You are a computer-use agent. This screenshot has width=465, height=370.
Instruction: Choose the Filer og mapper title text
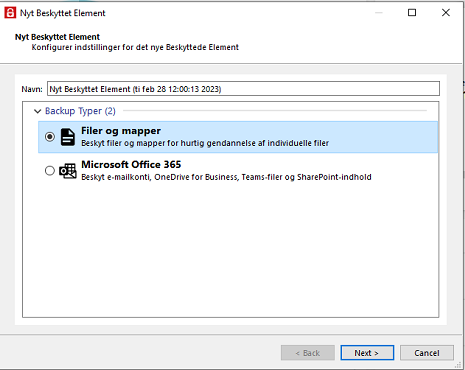click(x=121, y=131)
